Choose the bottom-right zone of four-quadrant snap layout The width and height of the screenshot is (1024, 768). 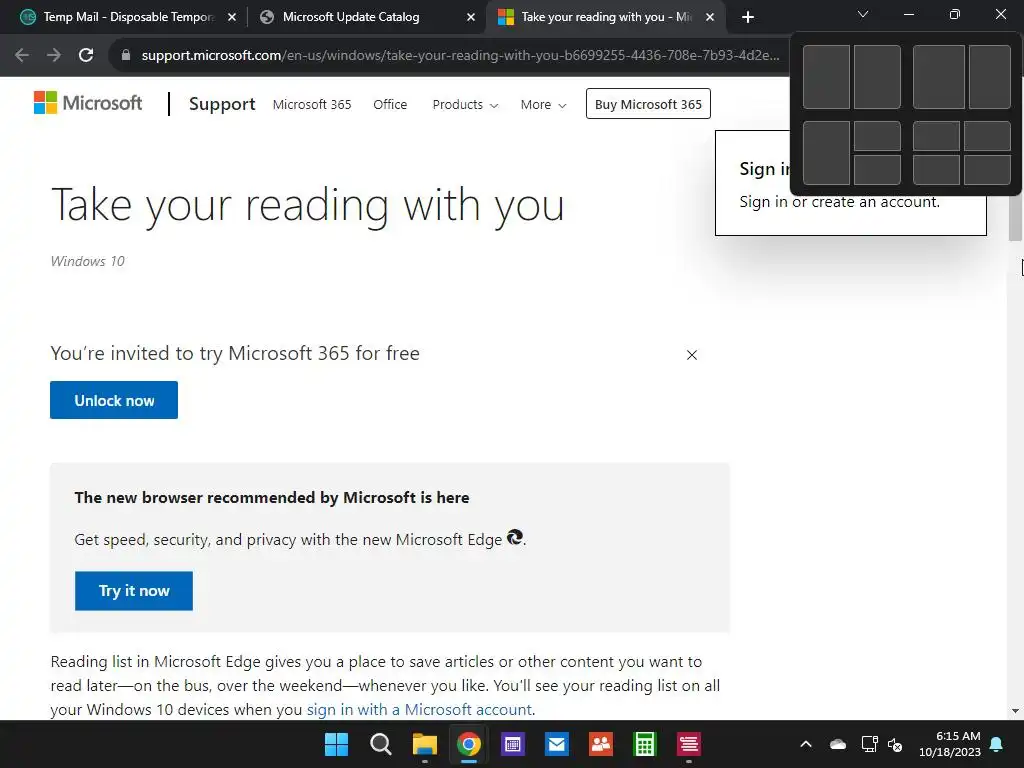[987, 170]
